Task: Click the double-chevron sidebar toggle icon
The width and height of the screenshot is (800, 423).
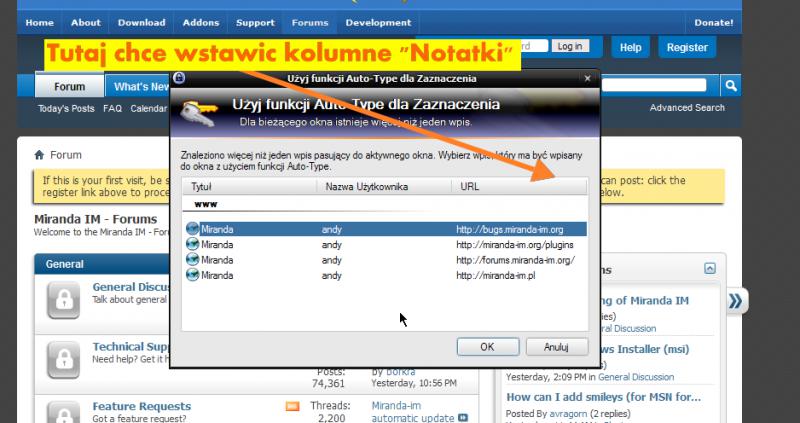Action: (735, 301)
